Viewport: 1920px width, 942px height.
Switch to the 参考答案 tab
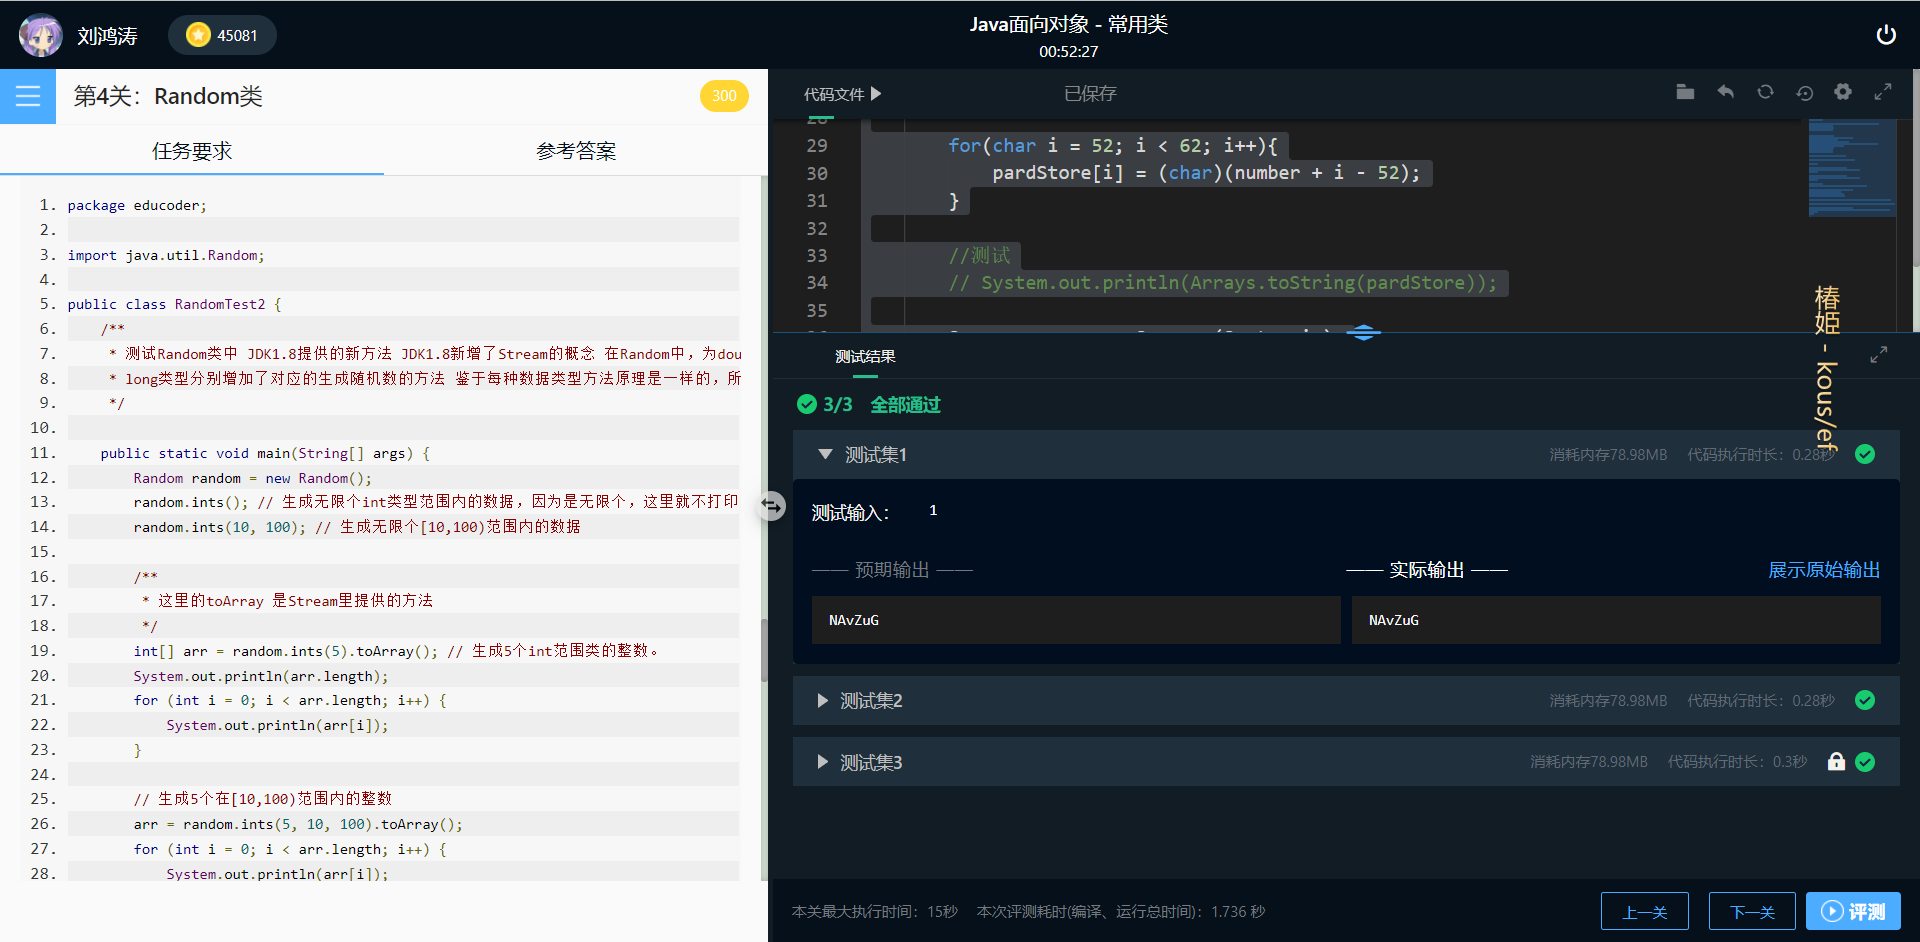[x=576, y=150]
